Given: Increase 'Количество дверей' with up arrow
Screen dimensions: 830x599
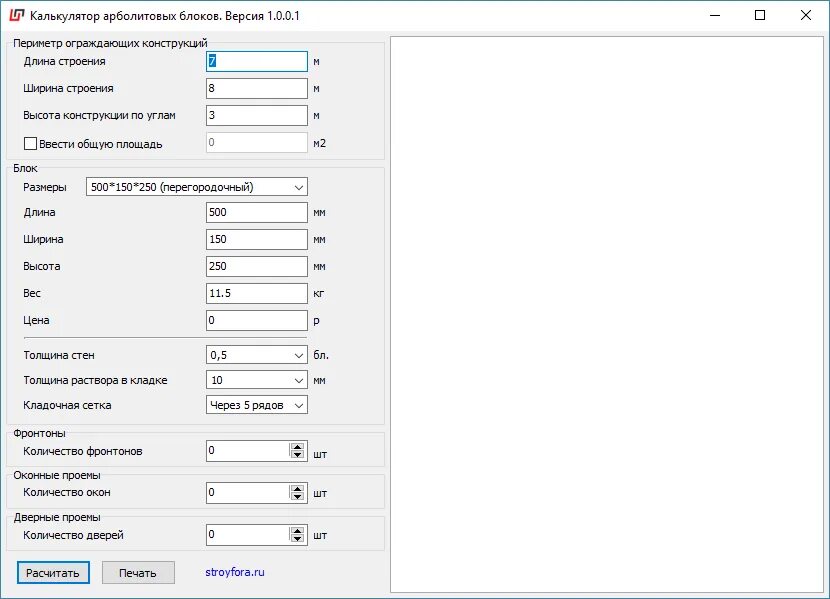Looking at the screenshot, I should click(297, 531).
